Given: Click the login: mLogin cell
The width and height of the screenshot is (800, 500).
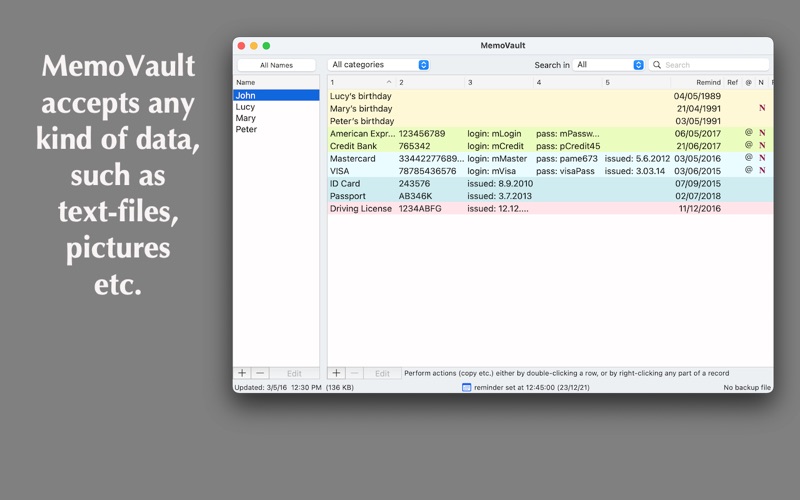Looking at the screenshot, I should [494, 133].
